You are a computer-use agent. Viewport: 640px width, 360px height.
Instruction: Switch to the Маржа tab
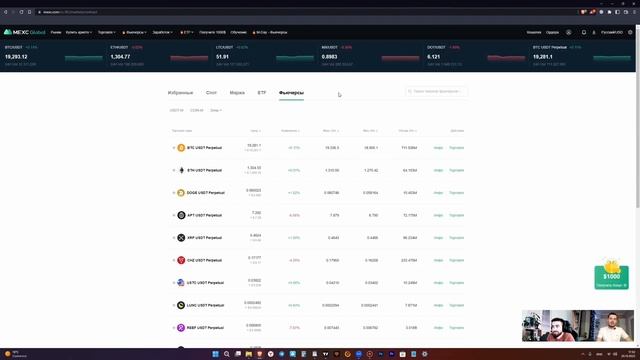[x=237, y=93]
